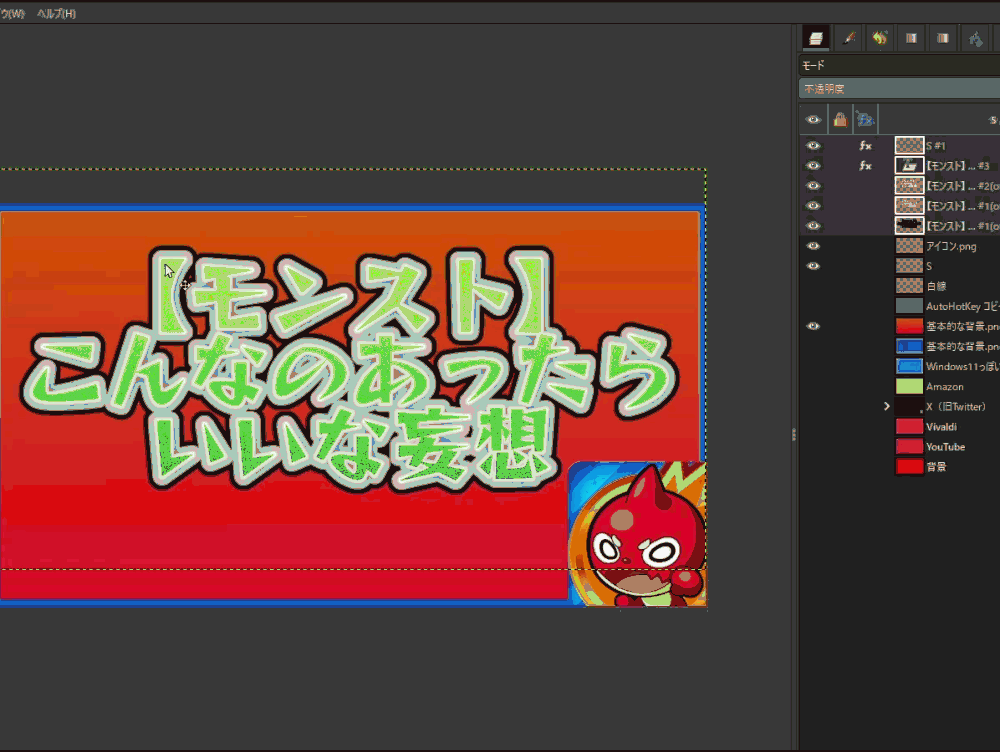Hide the red 基本的な背景.png layer
Viewport: 1000px width, 752px height.
(x=813, y=326)
